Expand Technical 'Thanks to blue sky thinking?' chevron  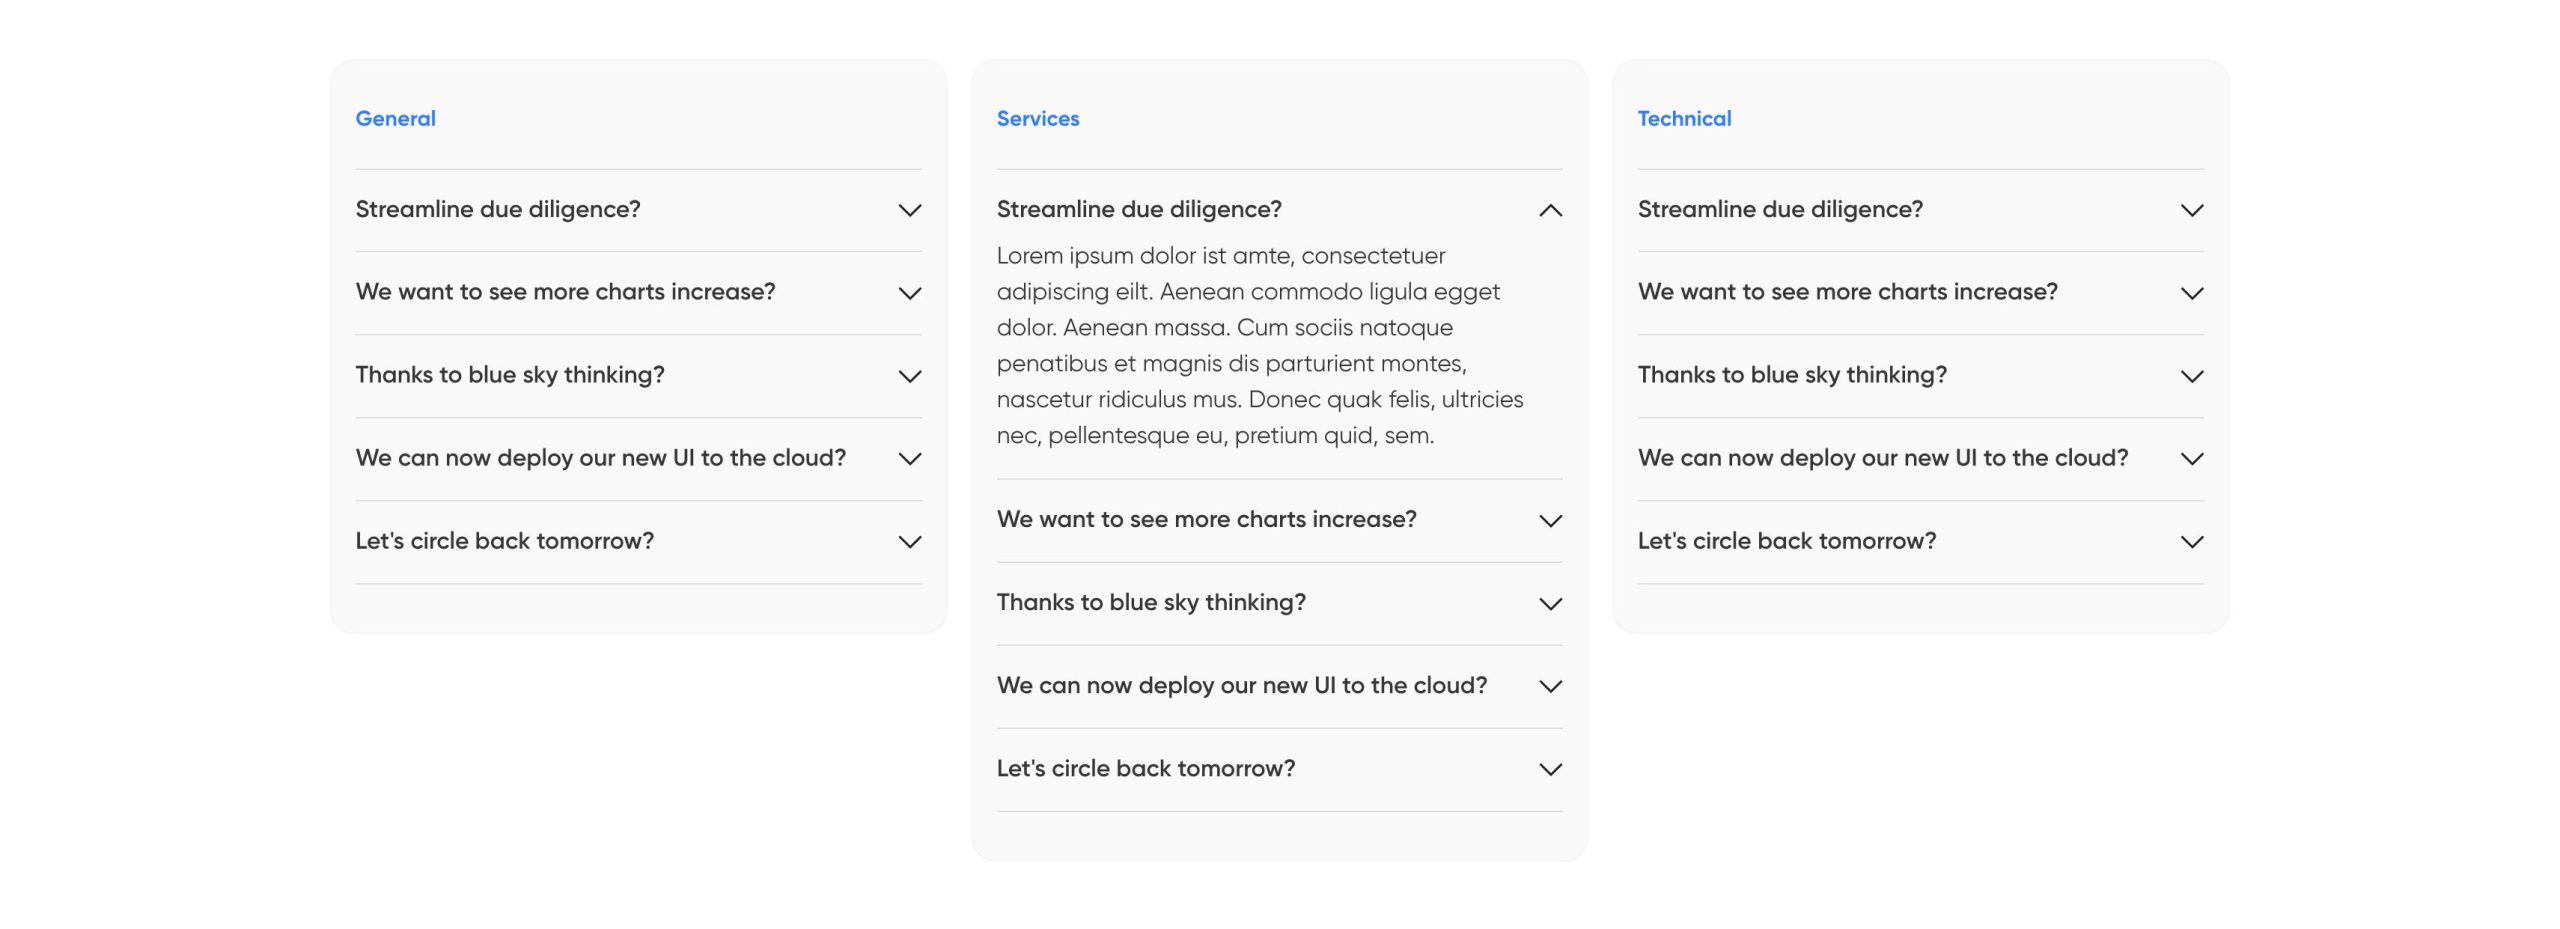pos(2192,376)
